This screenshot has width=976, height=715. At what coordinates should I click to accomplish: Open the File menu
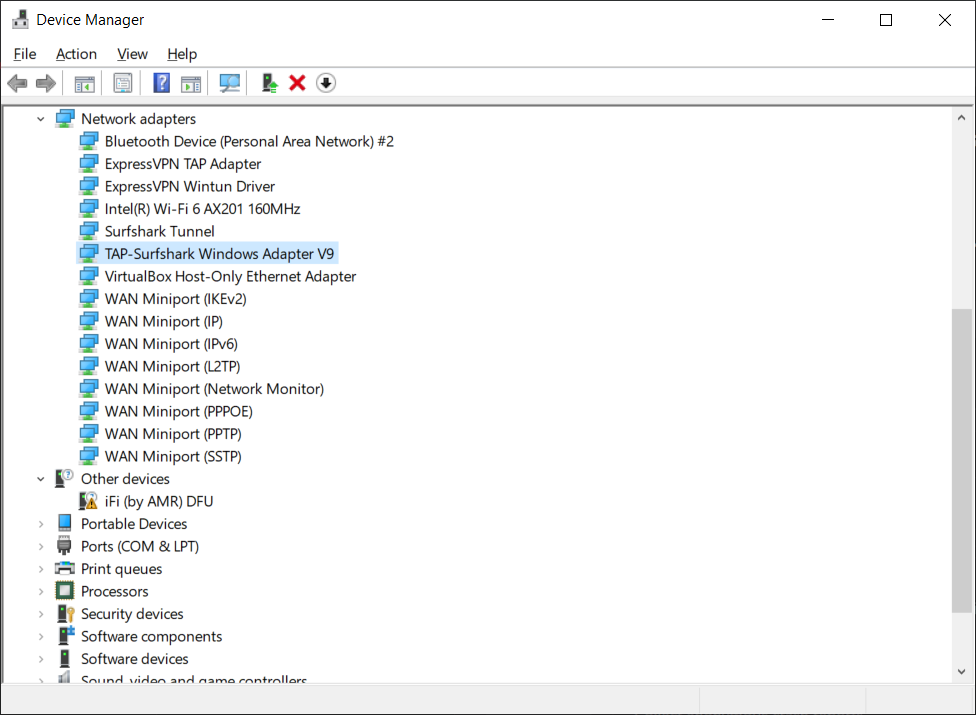[x=25, y=54]
